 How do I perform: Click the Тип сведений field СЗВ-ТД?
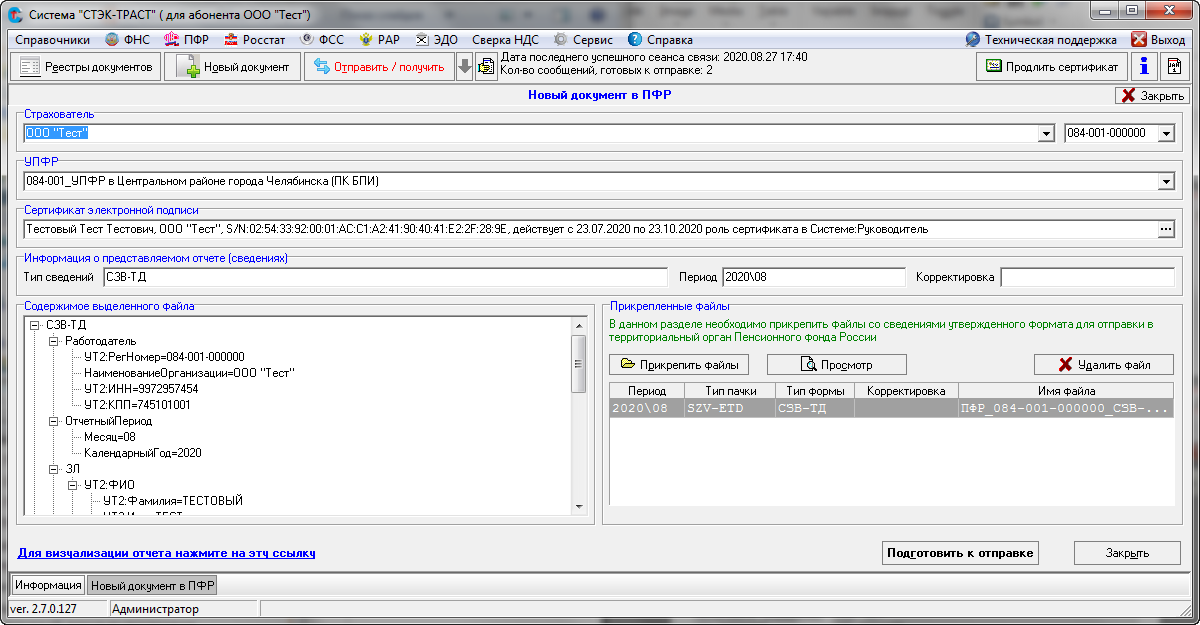coord(384,277)
